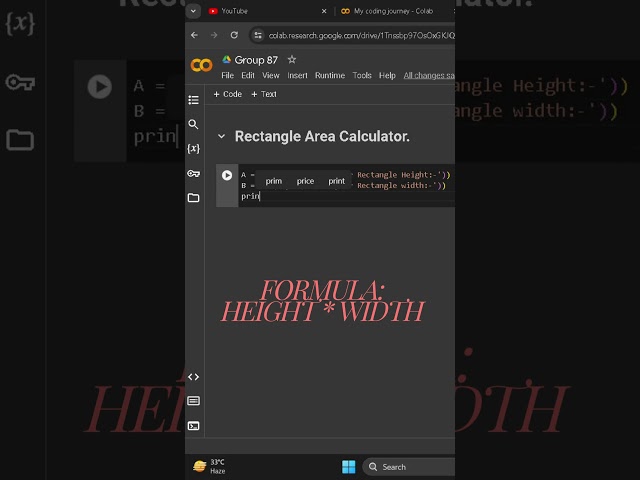Open the Runtime menu

330,76
